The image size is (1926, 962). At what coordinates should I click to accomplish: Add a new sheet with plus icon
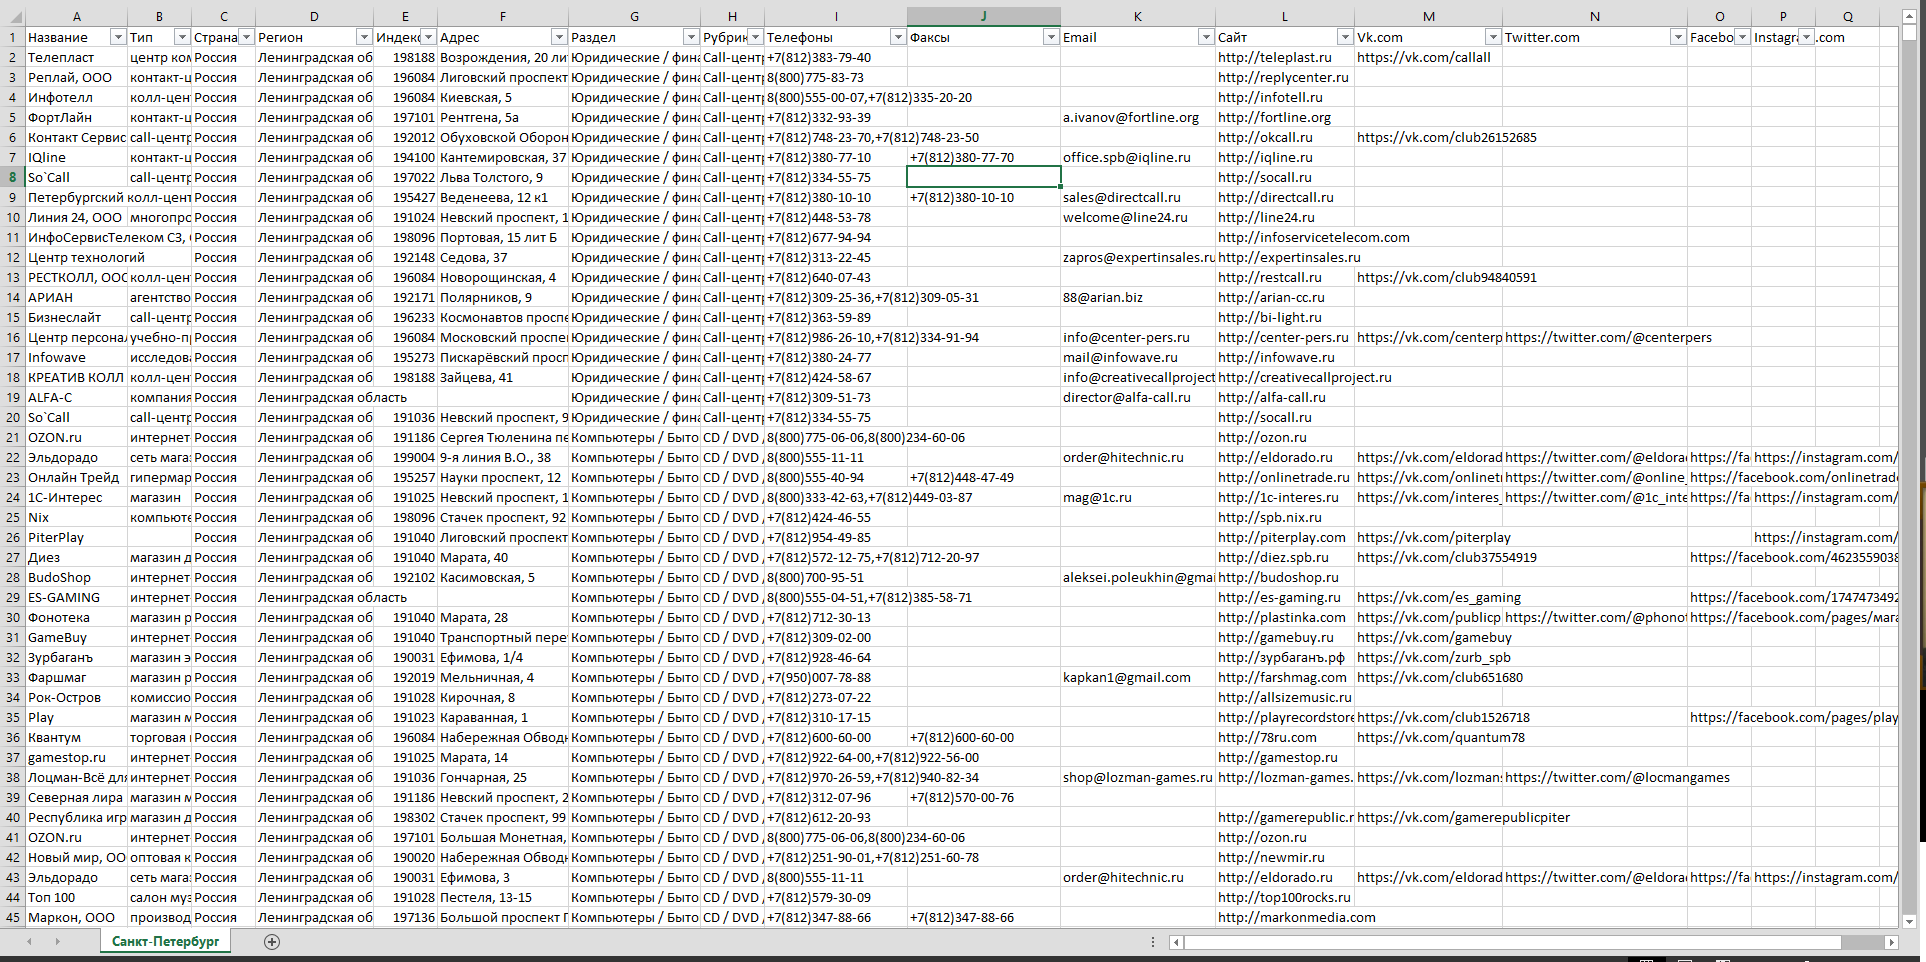[x=272, y=942]
